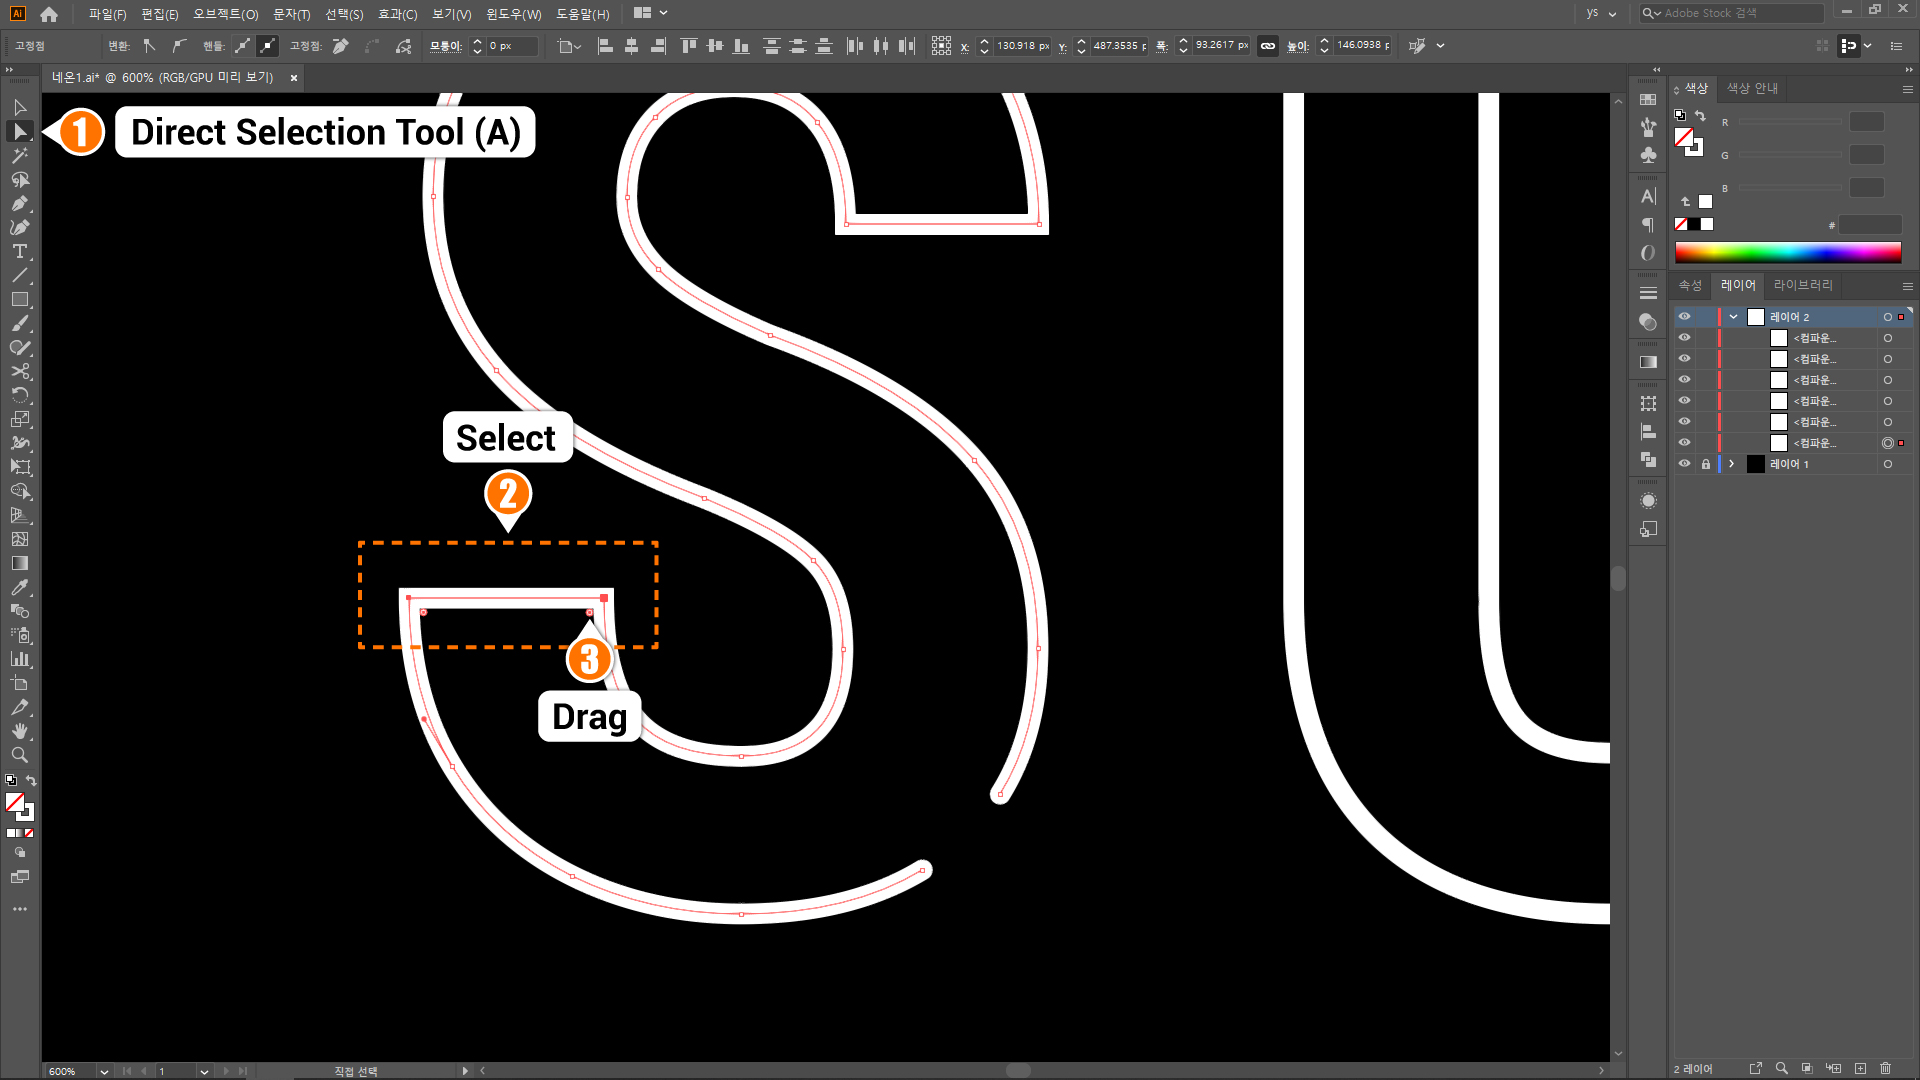Hide 레이어 2 with eye icon
Image resolution: width=1920 pixels, height=1080 pixels.
pos(1684,317)
